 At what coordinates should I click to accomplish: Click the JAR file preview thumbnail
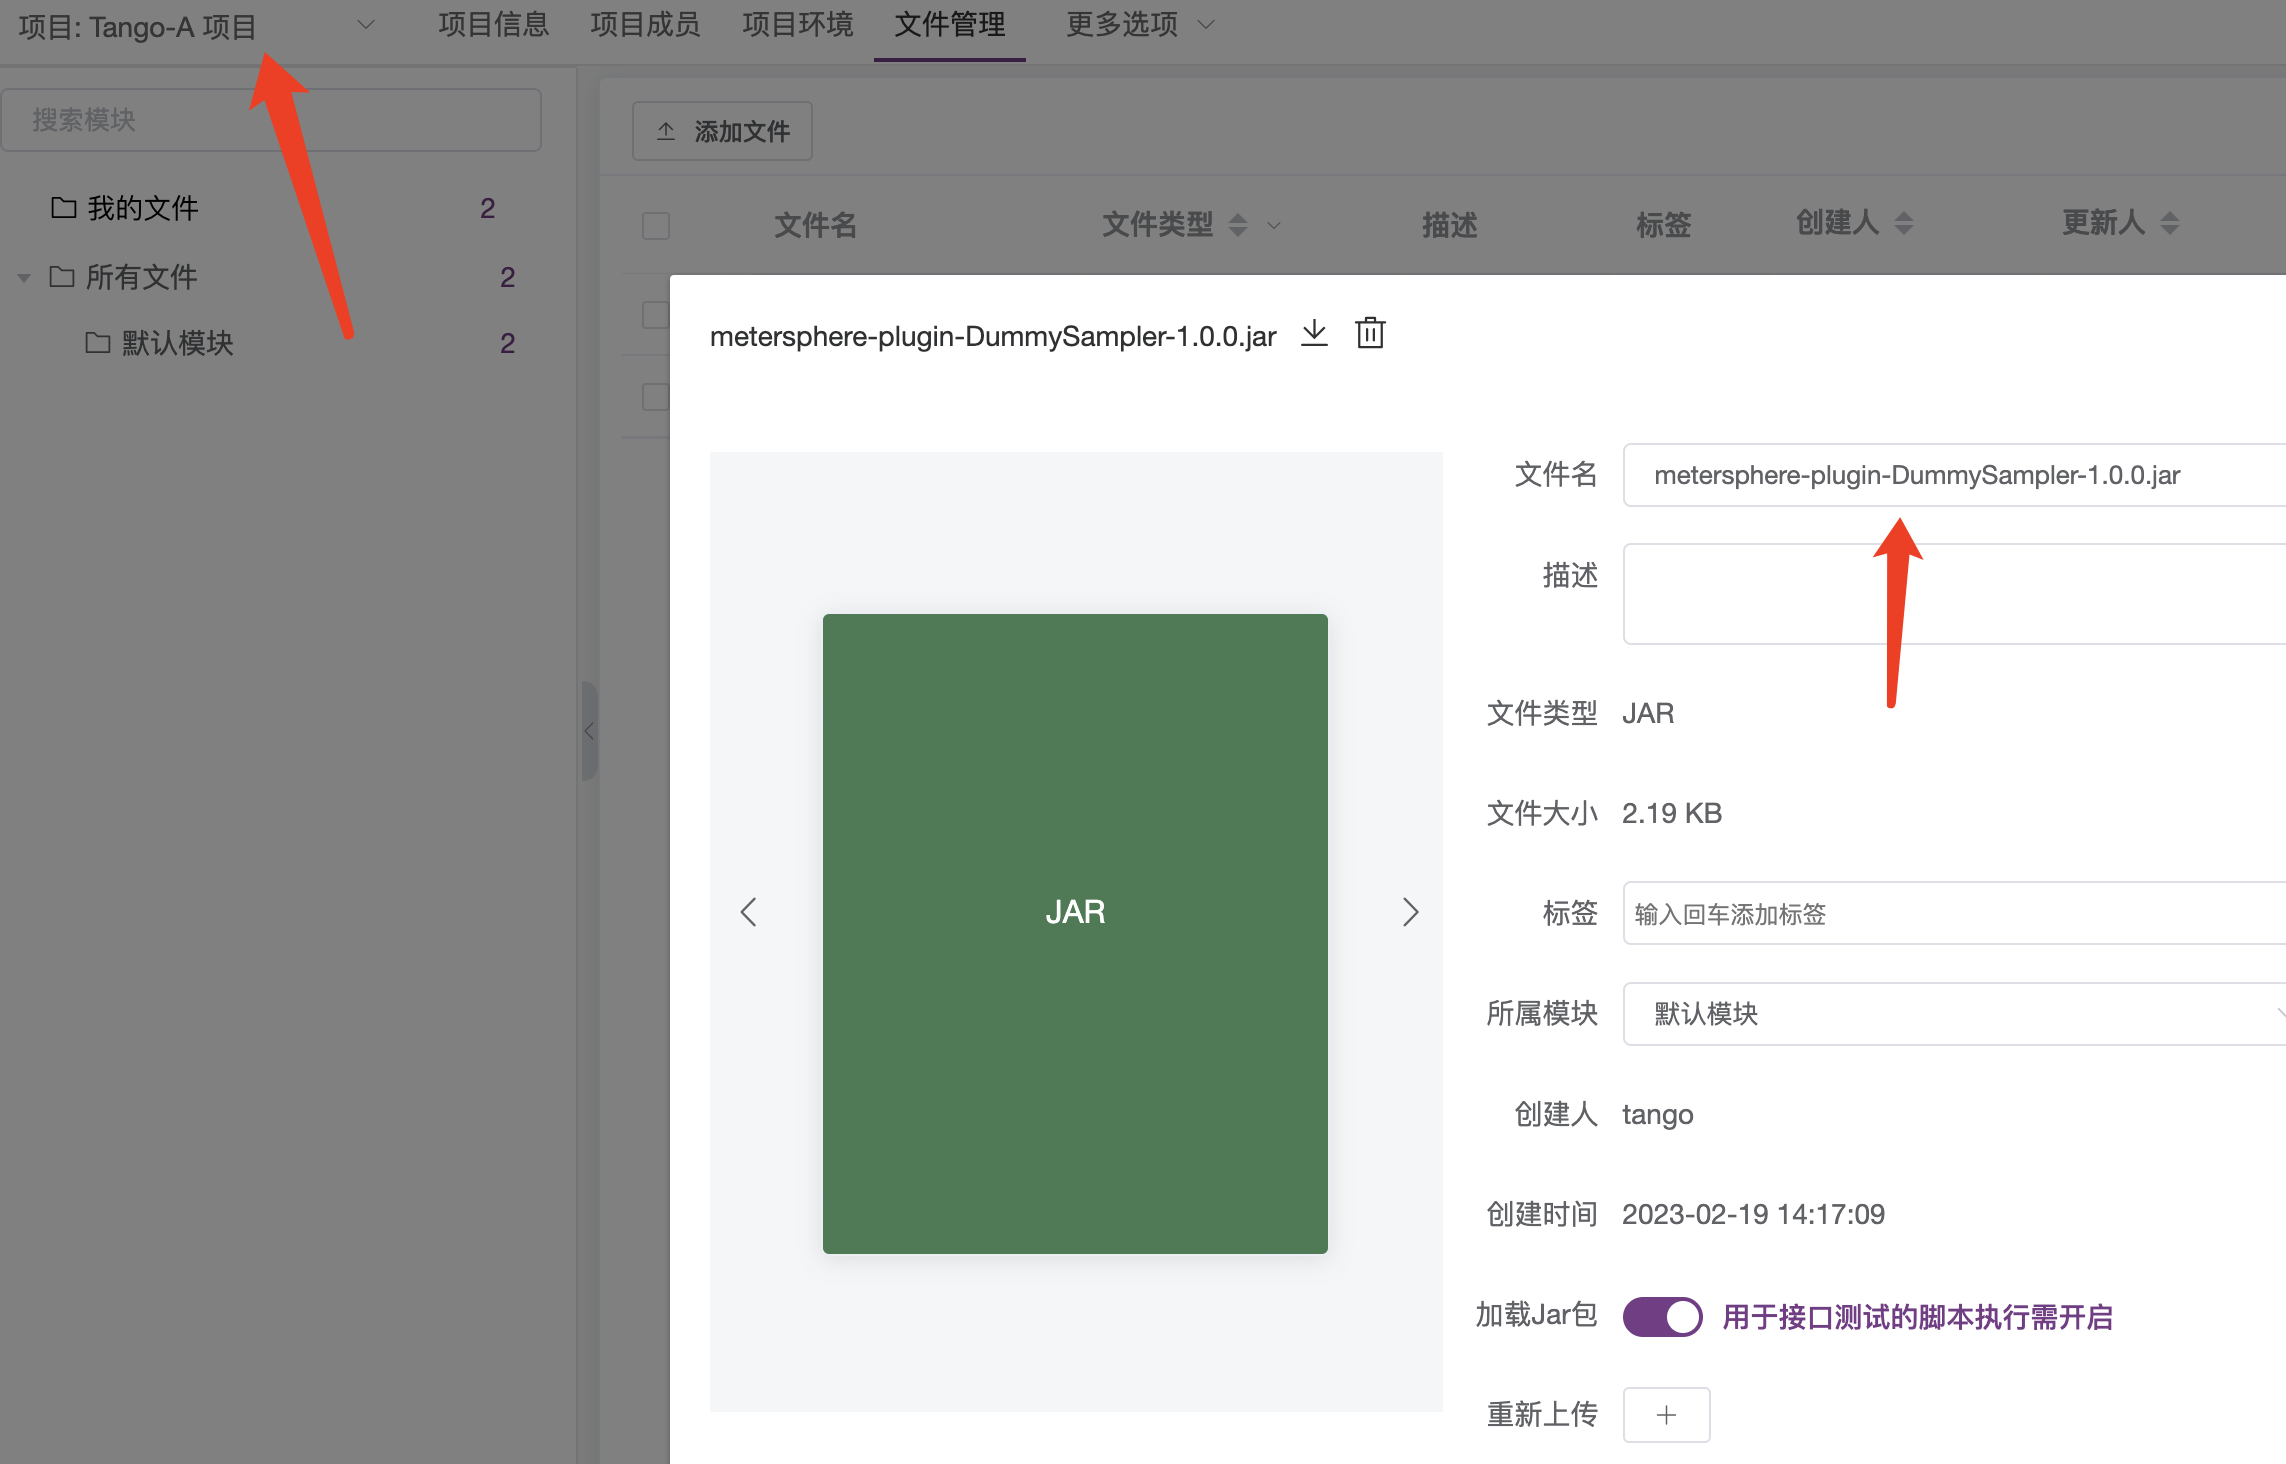click(1074, 911)
